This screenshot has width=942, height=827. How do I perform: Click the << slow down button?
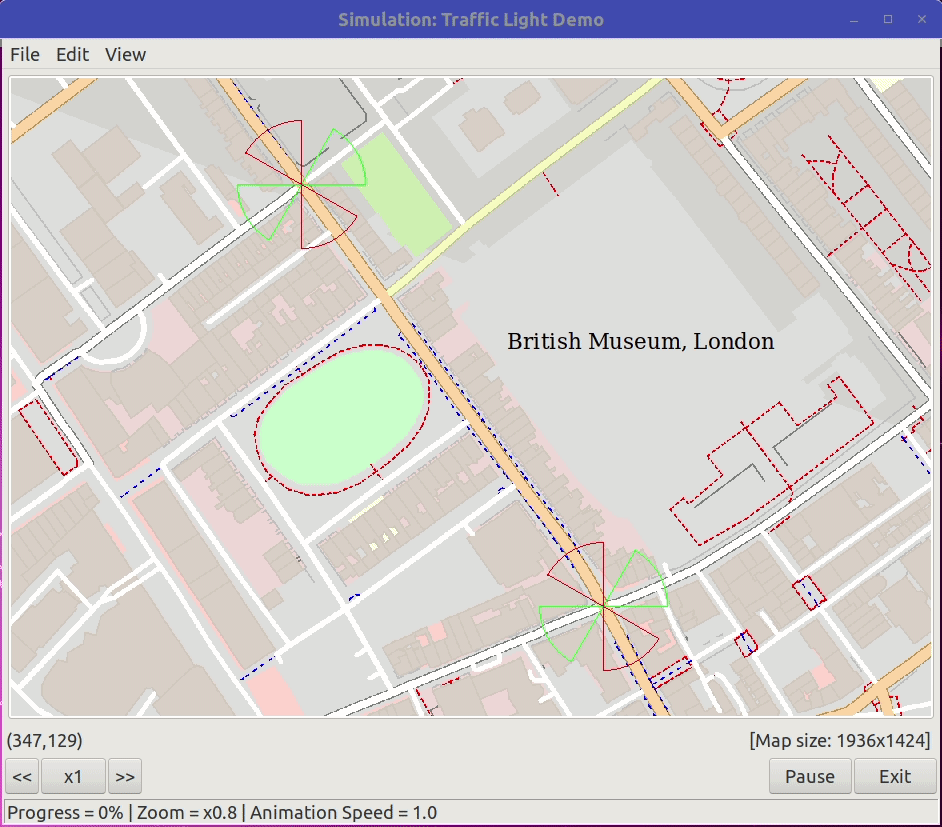click(x=22, y=776)
